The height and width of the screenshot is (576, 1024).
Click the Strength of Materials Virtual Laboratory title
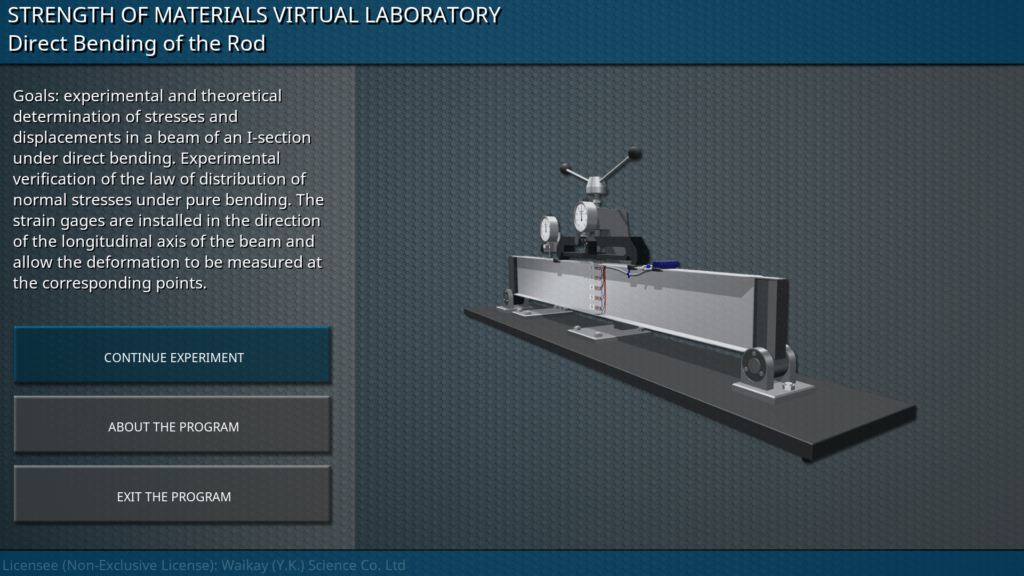[254, 15]
